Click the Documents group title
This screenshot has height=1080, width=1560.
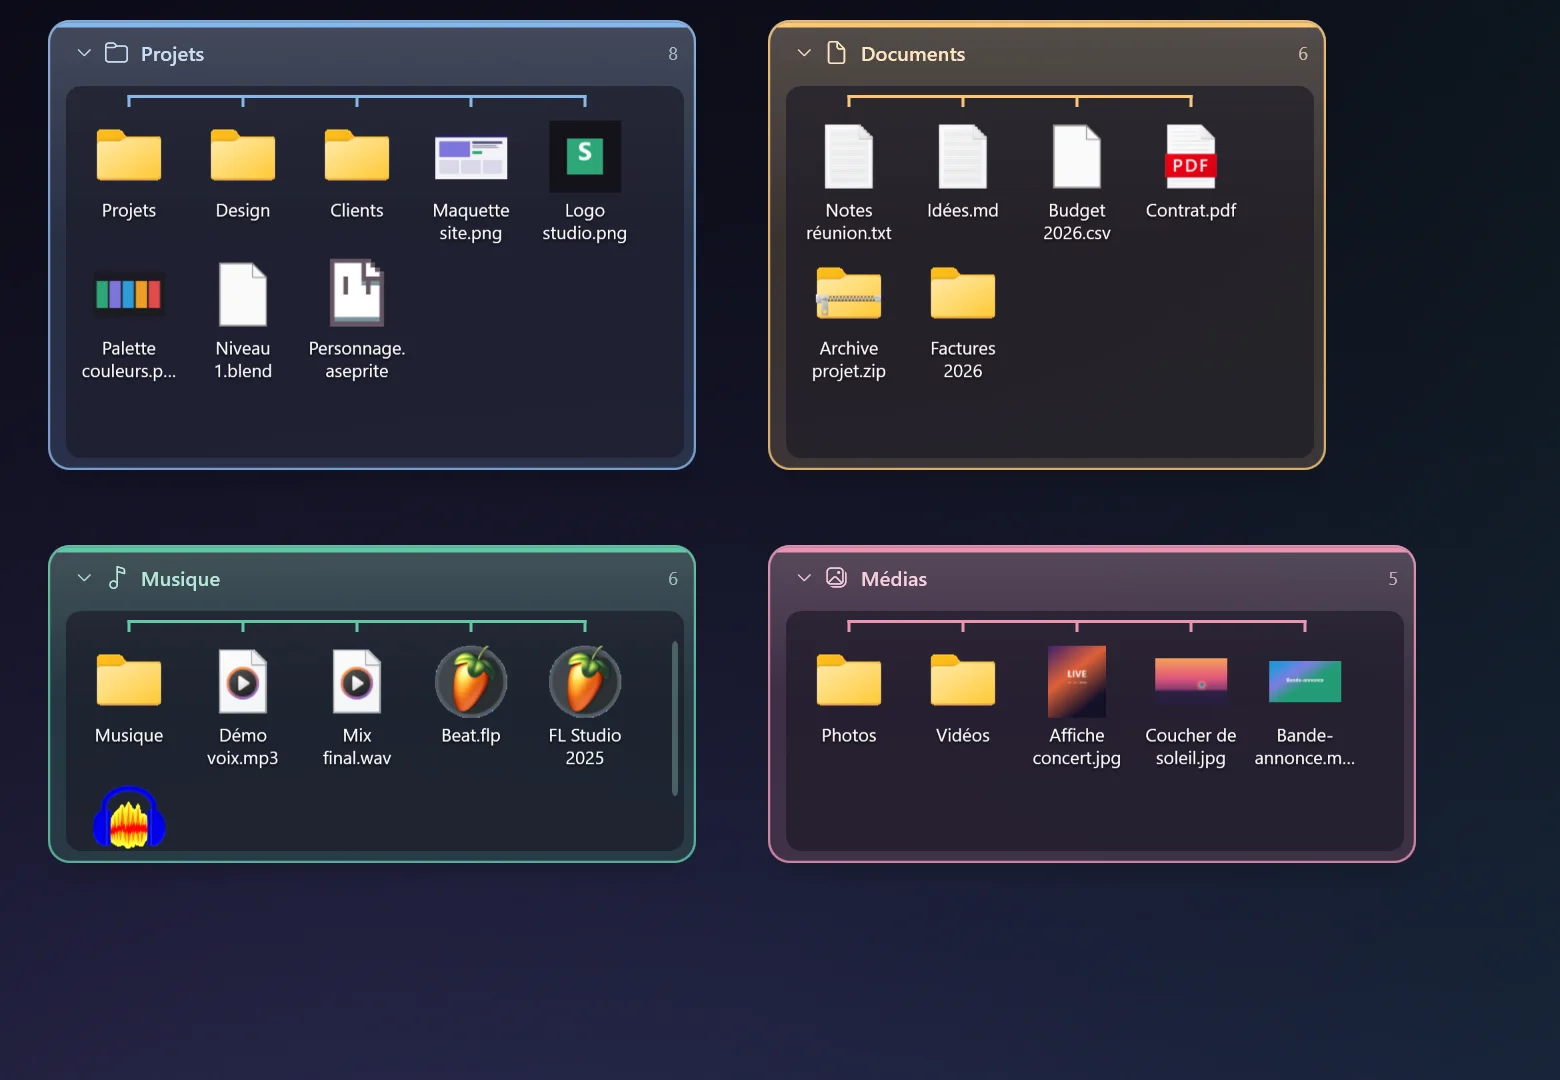pos(913,54)
